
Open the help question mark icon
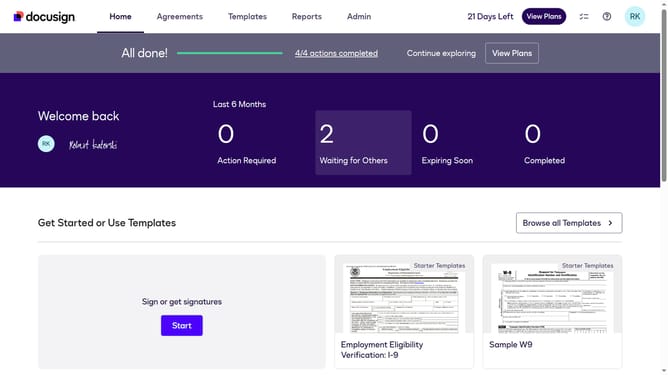tap(607, 17)
